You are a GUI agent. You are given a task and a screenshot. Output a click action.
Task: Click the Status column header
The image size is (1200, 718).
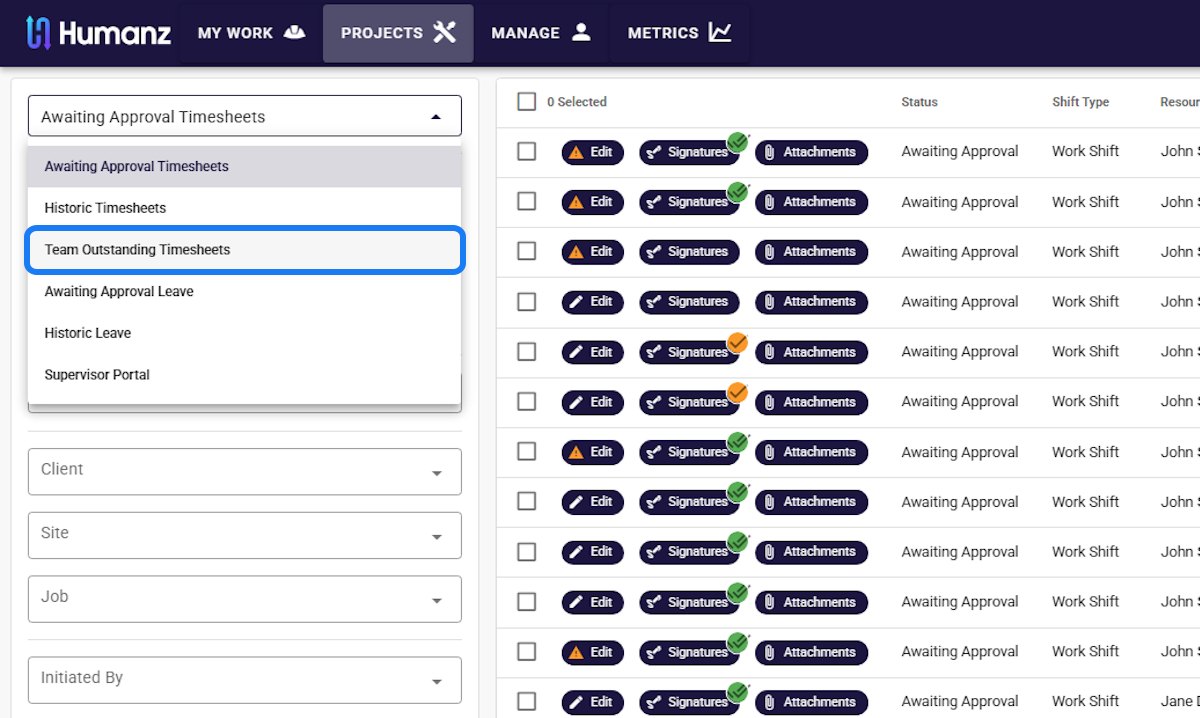pos(919,102)
